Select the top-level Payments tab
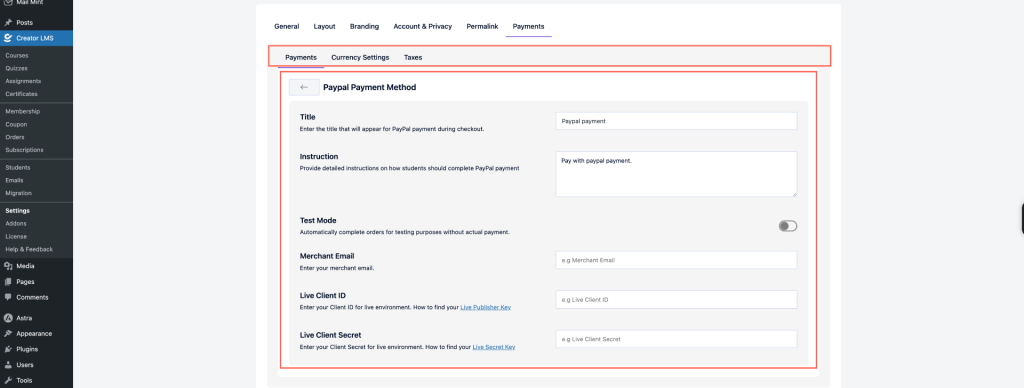 528,26
